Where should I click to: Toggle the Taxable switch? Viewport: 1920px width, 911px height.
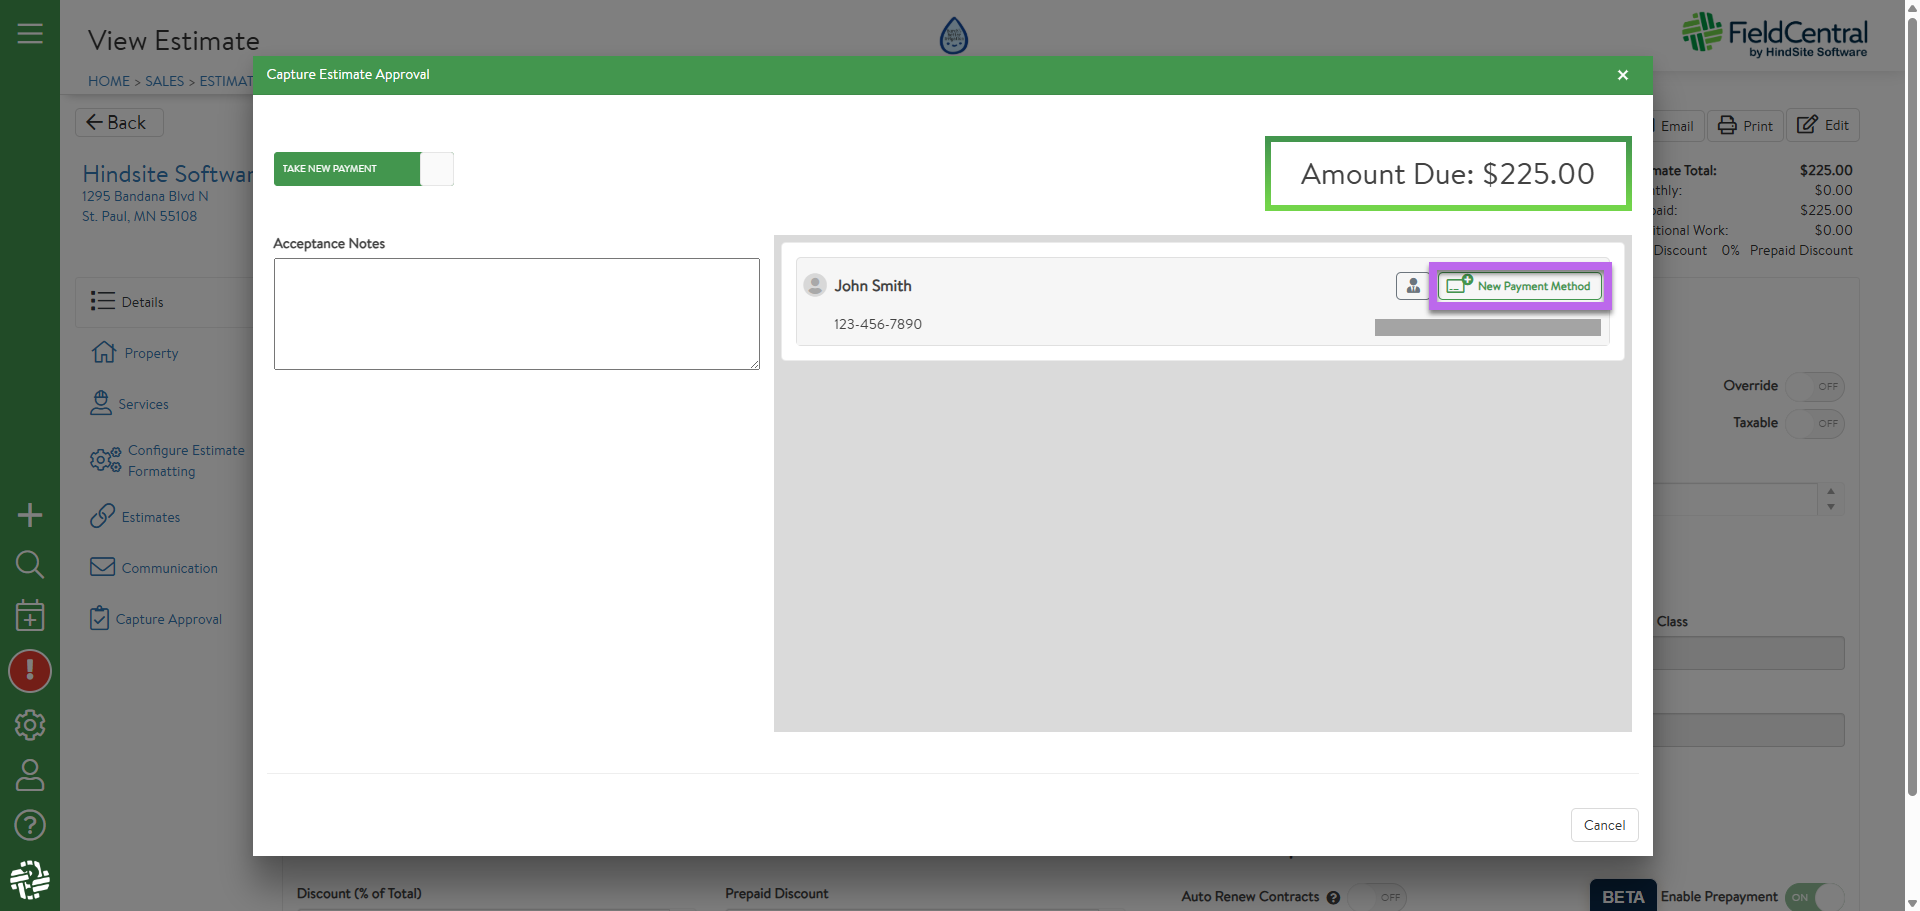click(x=1815, y=424)
